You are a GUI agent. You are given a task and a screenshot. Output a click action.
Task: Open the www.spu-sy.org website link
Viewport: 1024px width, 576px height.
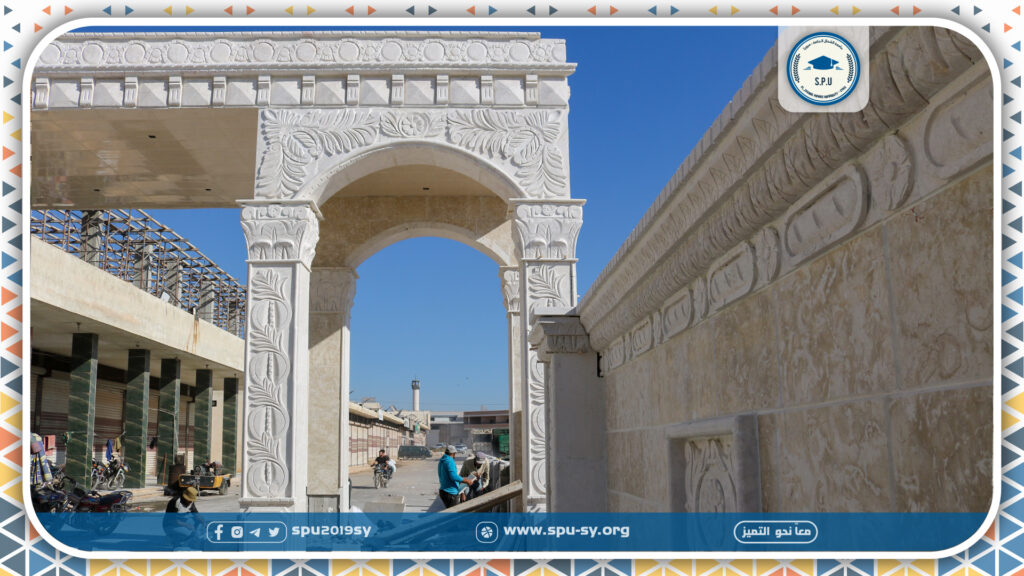pyautogui.click(x=566, y=531)
